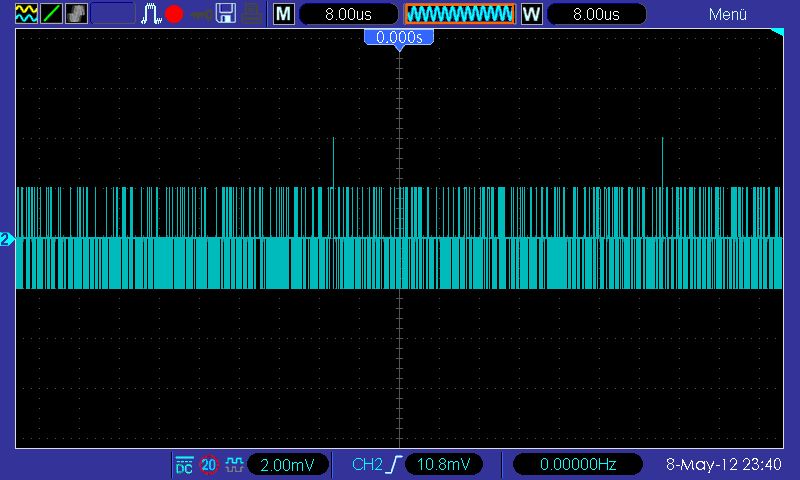Click the DC coupling icon
The height and width of the screenshot is (480, 800).
click(184, 465)
